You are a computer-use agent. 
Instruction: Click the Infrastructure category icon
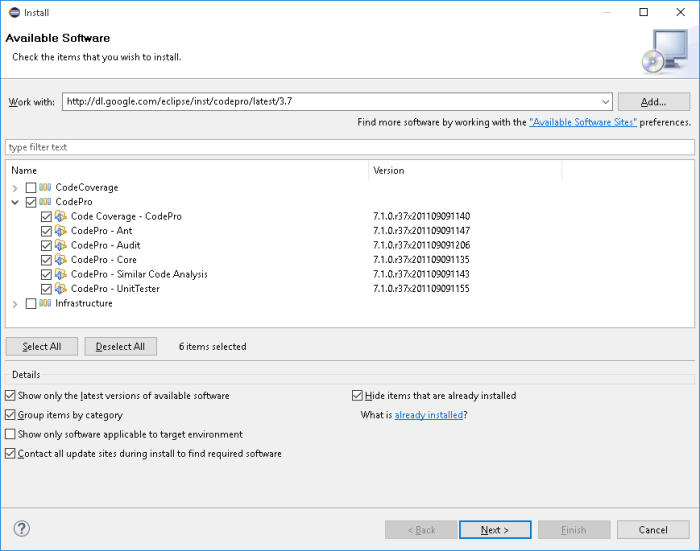coord(45,303)
